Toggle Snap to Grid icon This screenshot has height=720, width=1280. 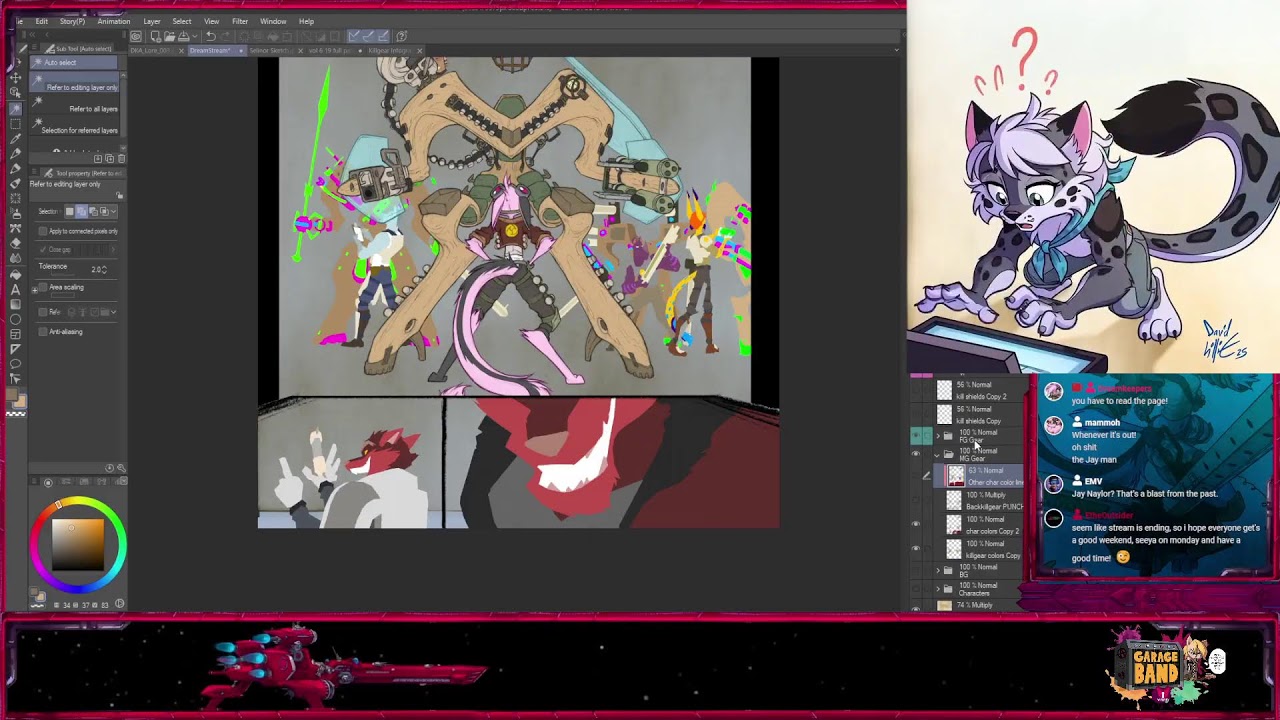[x=383, y=36]
